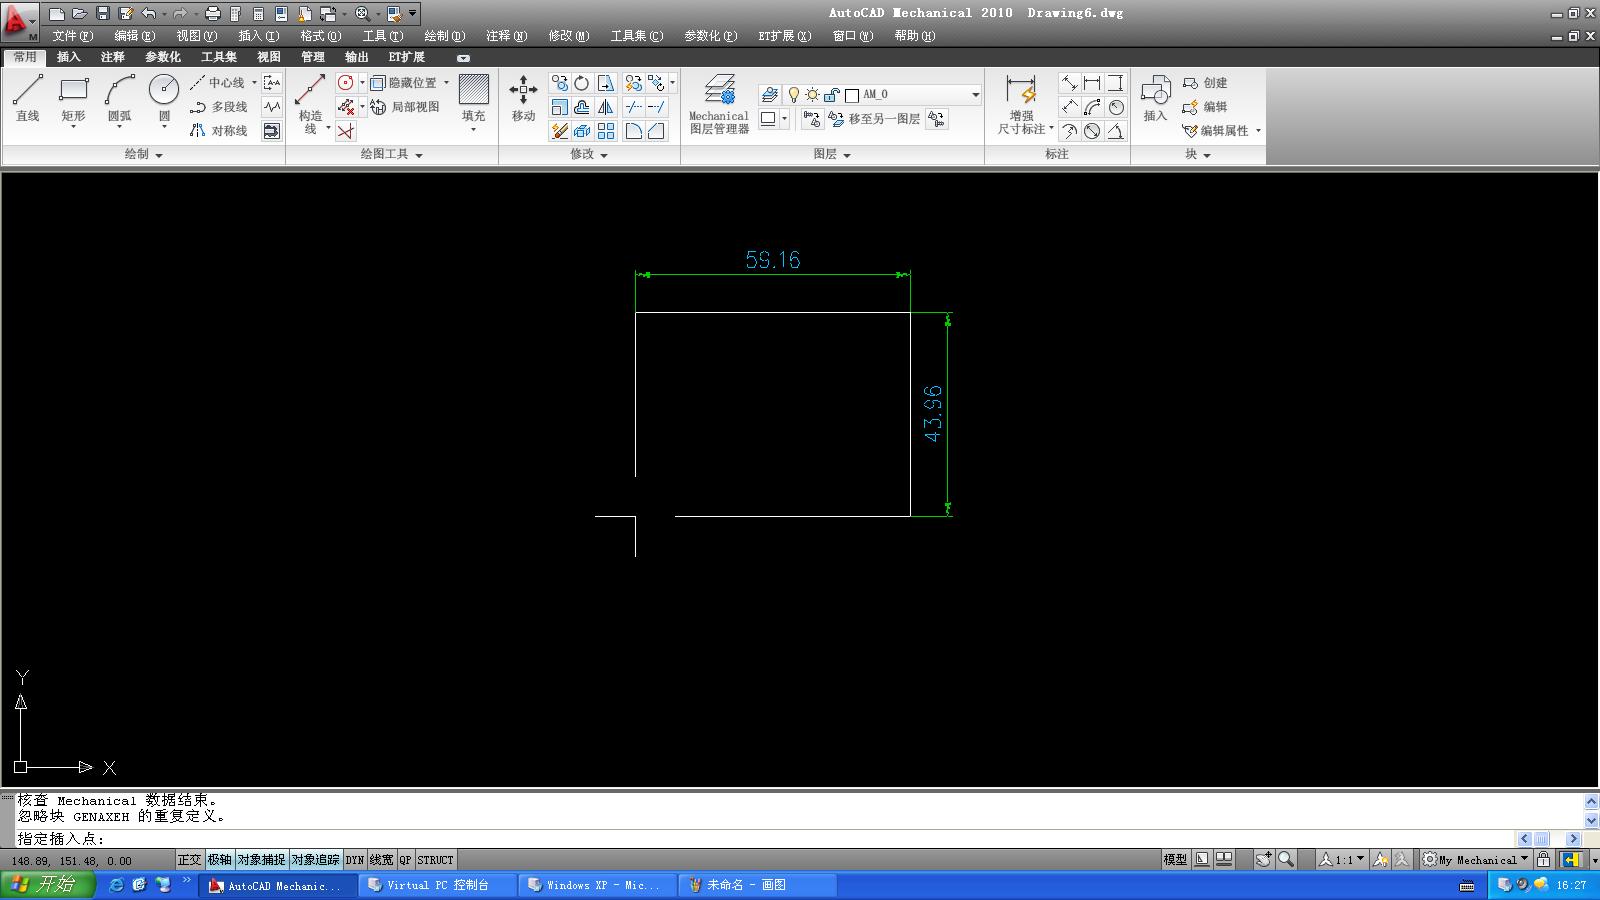Open the 文件(F) menu
This screenshot has height=900, width=1600.
(72, 36)
